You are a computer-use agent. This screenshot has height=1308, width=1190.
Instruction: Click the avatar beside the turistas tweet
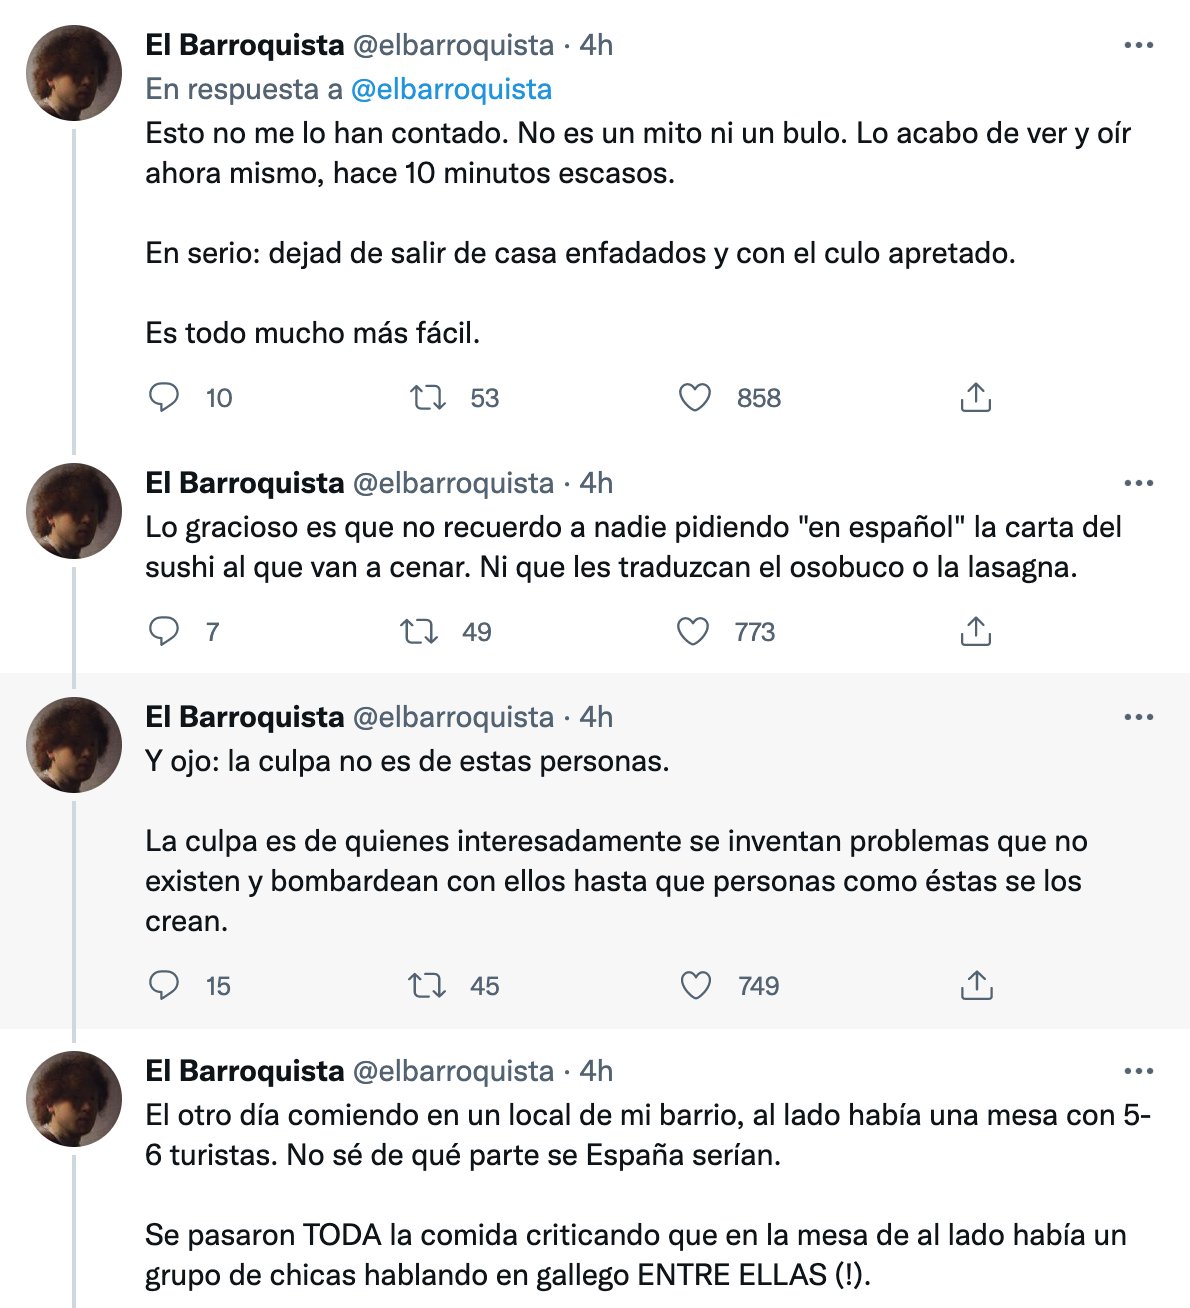73,1099
